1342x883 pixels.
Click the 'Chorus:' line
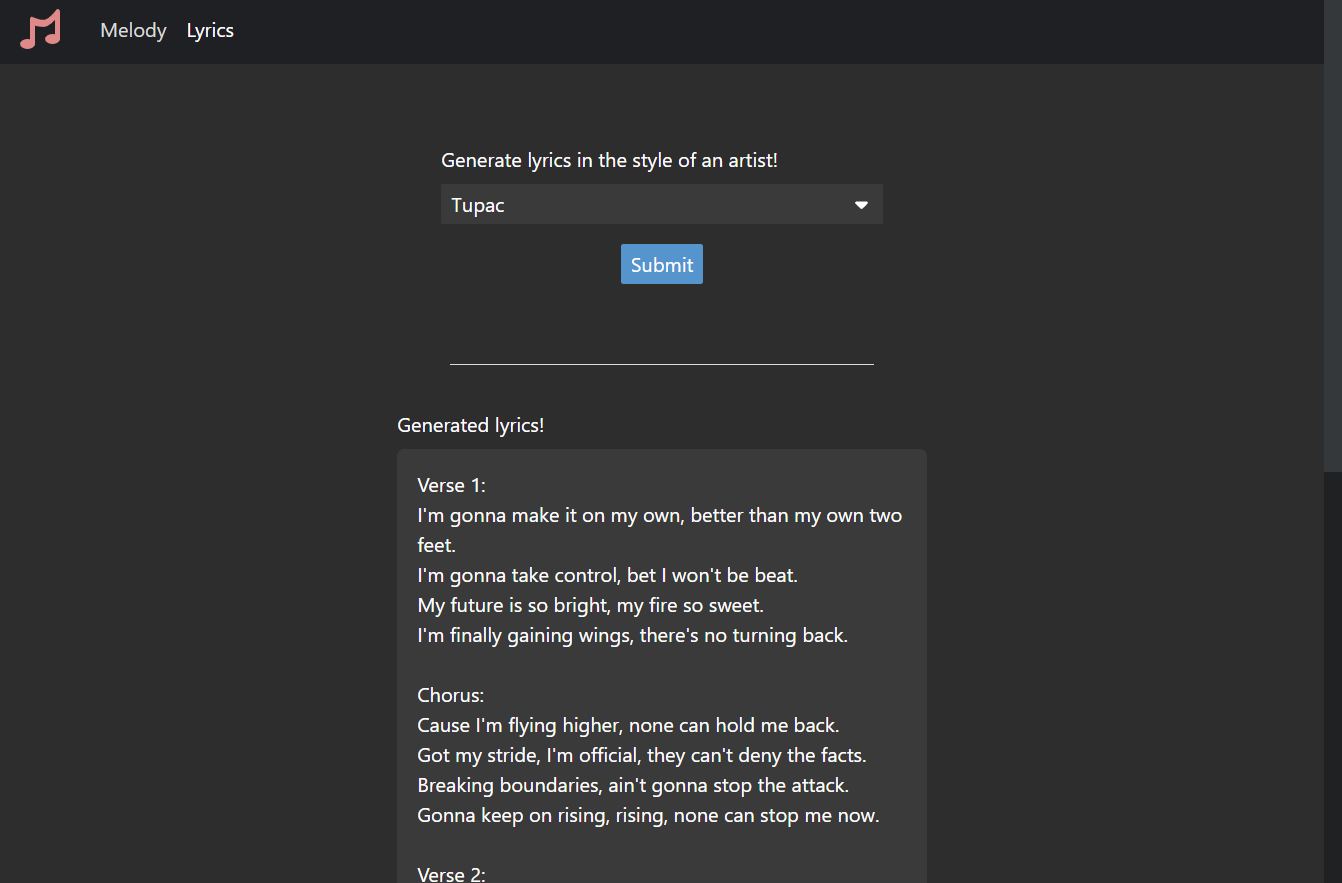[450, 695]
